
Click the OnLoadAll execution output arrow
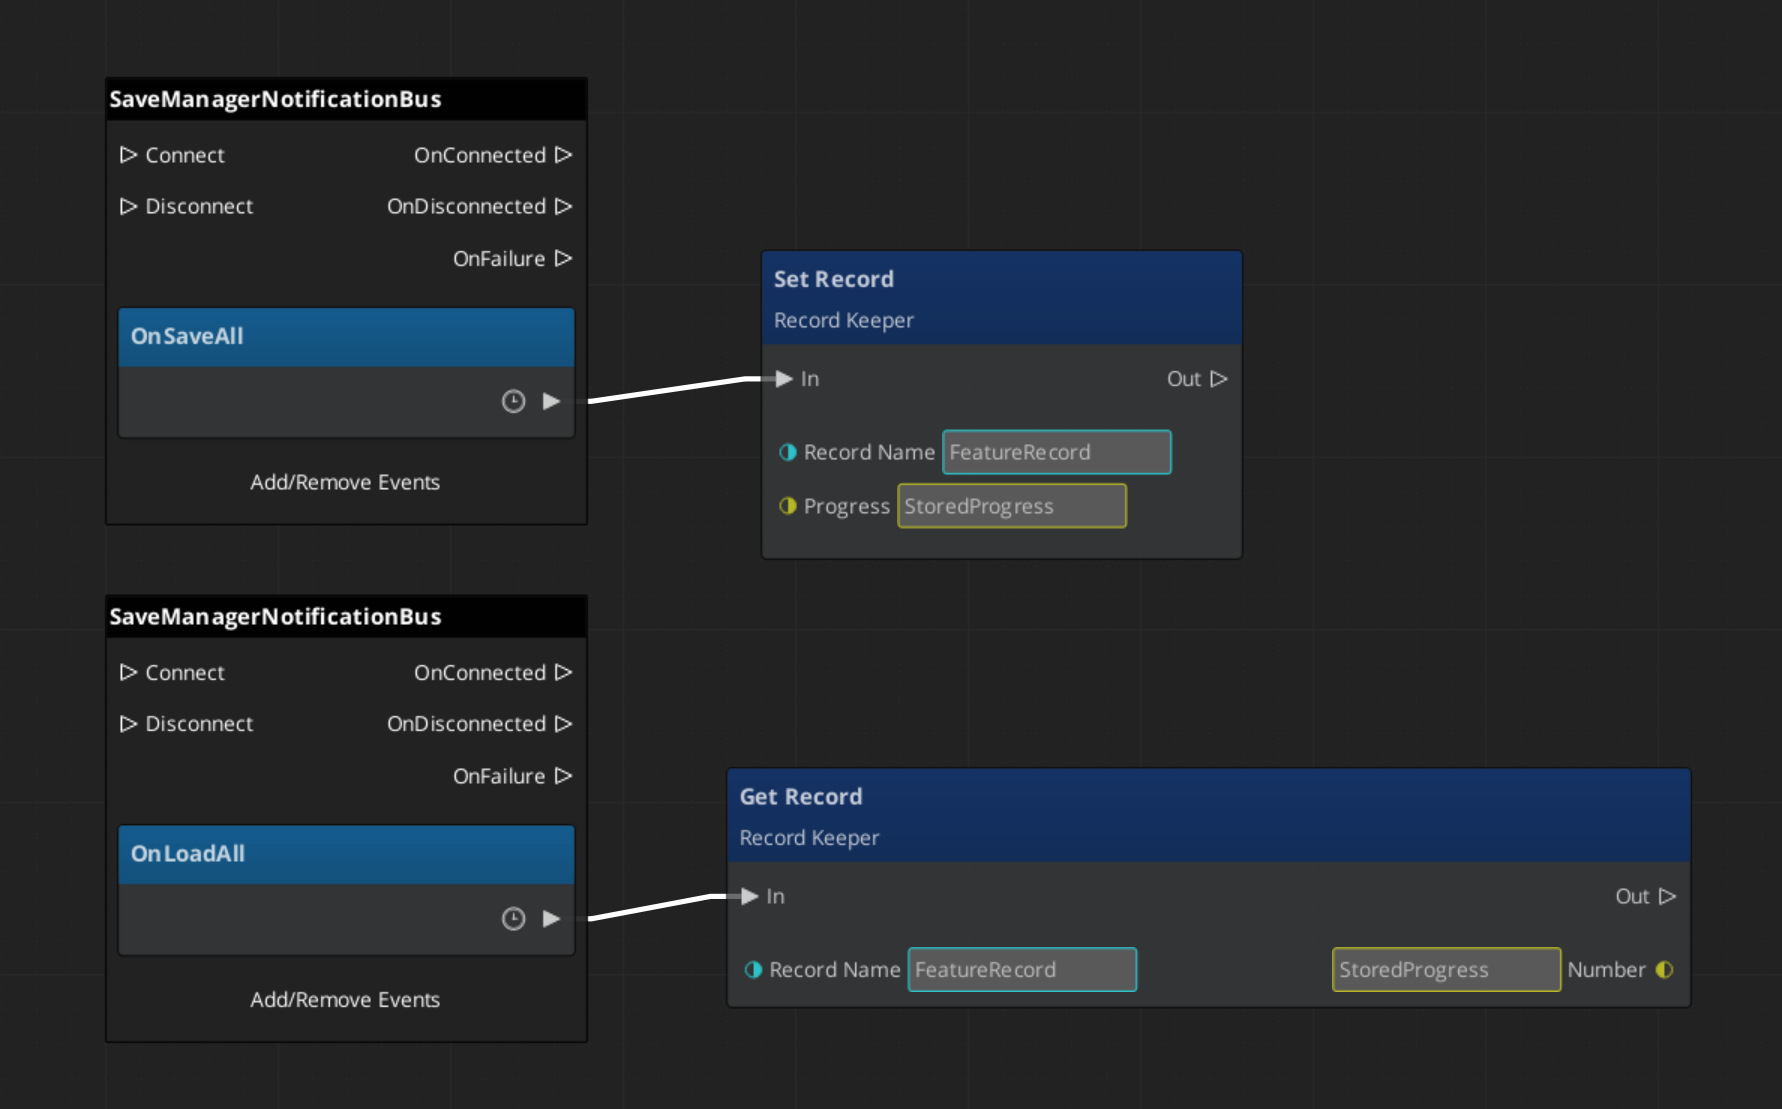coord(551,918)
